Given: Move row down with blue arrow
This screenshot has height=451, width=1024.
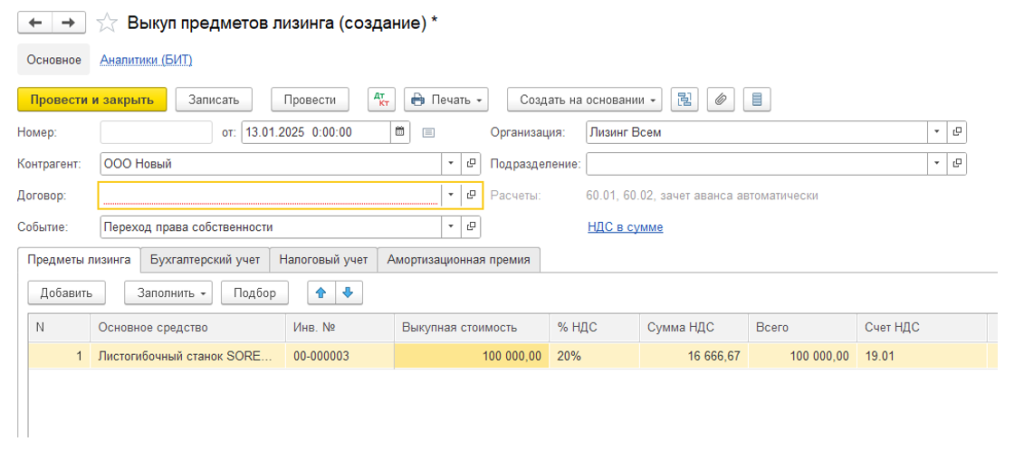Looking at the screenshot, I should (x=347, y=293).
